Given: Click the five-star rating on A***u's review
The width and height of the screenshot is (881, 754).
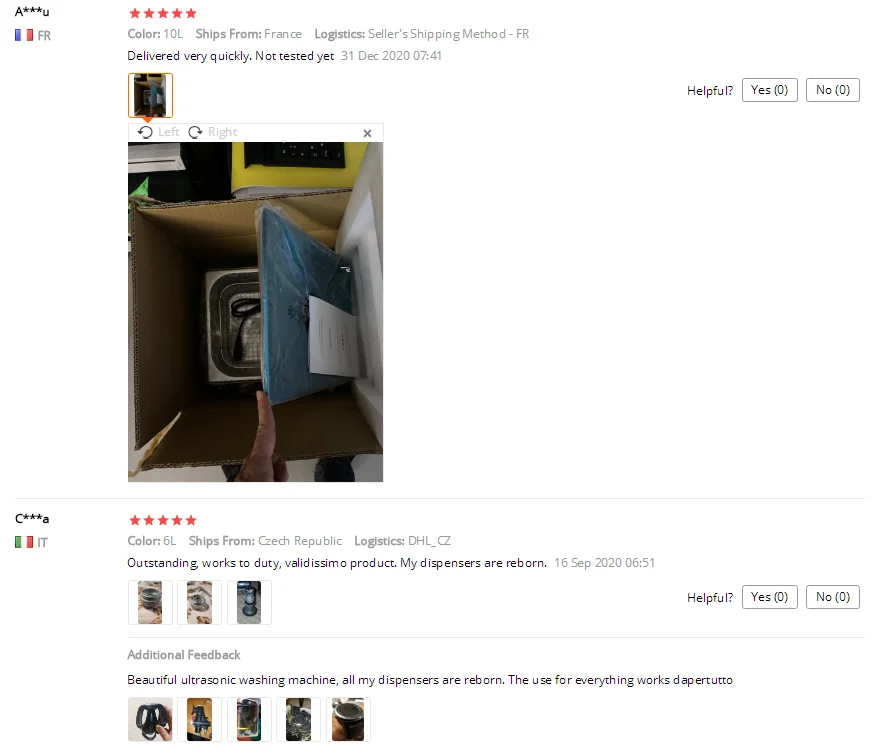Looking at the screenshot, I should click(163, 13).
